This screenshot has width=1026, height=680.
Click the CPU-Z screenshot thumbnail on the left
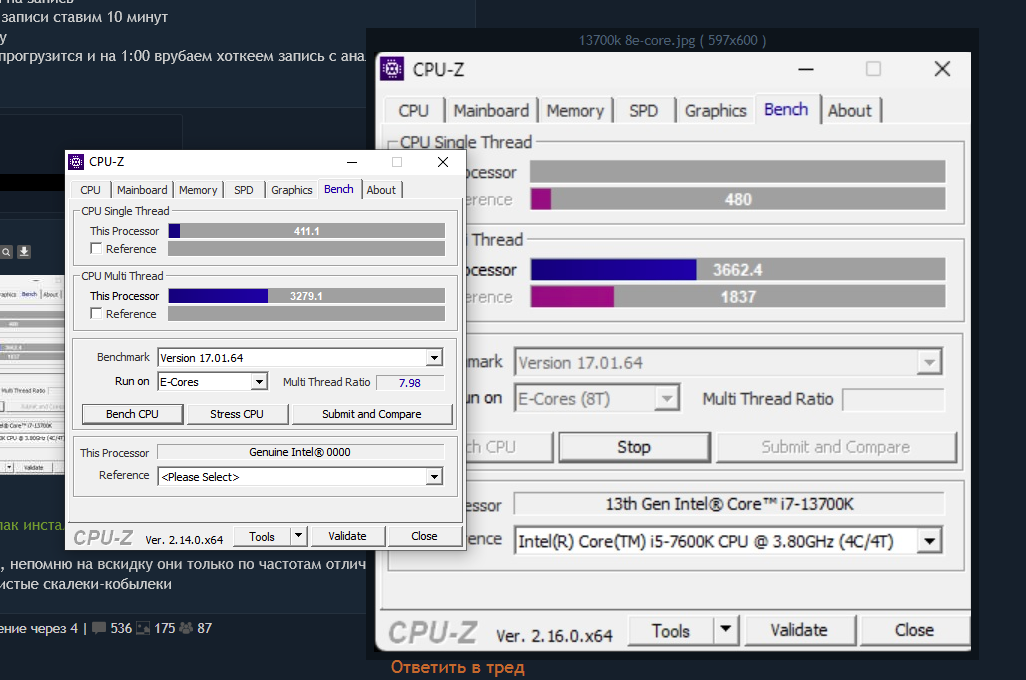click(x=32, y=374)
